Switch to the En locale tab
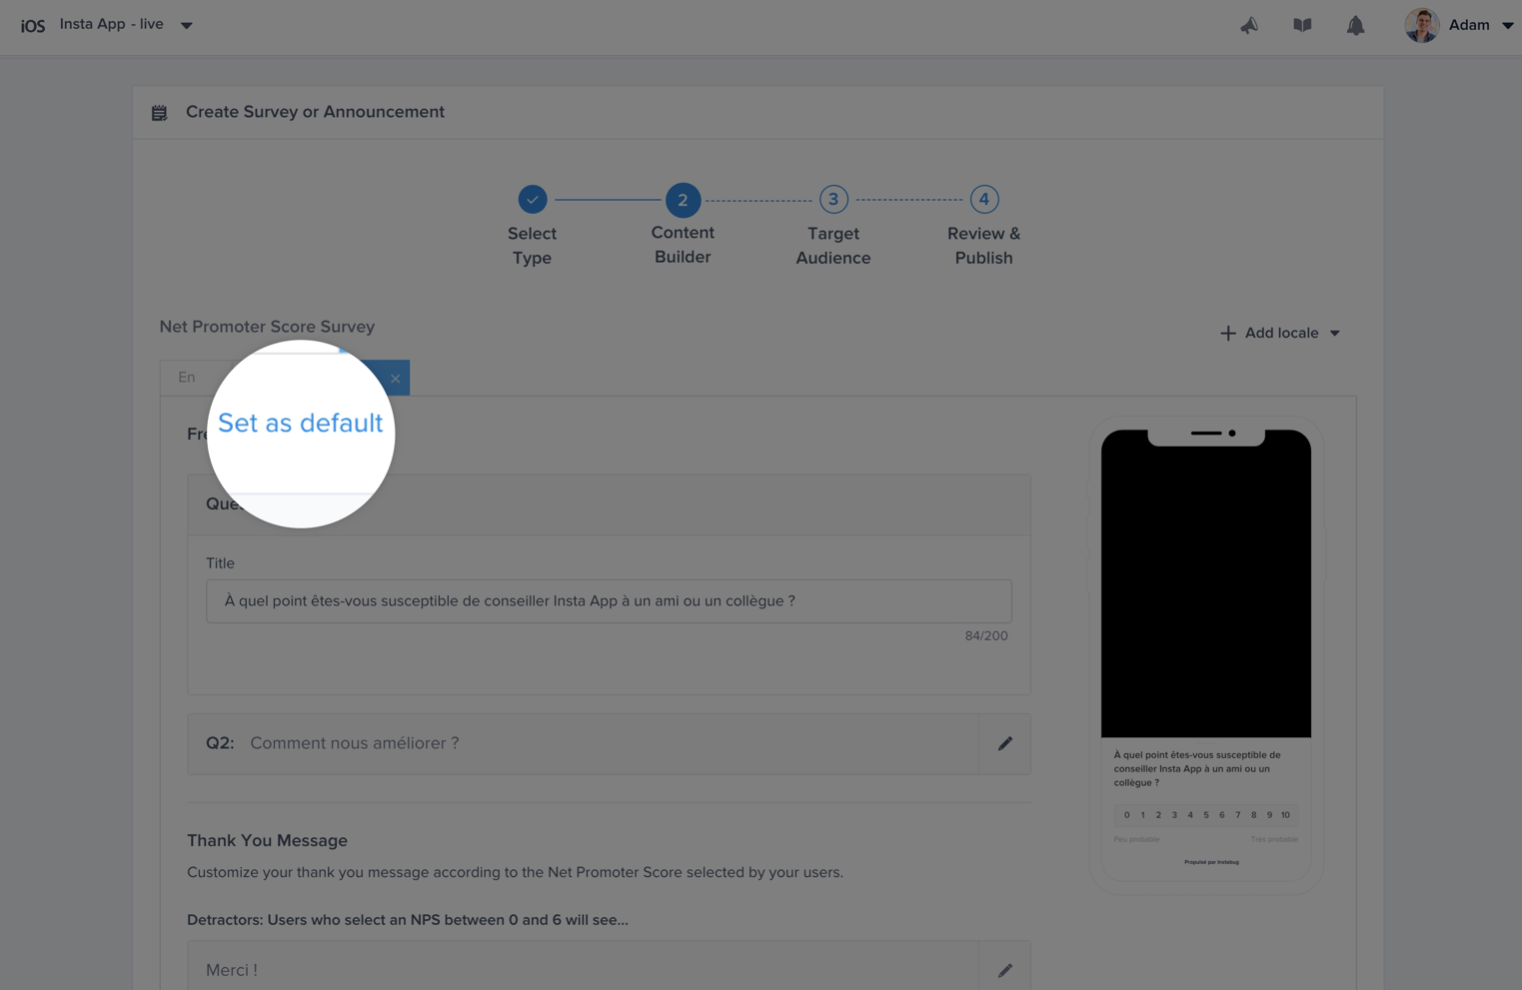1522x990 pixels. coord(186,377)
